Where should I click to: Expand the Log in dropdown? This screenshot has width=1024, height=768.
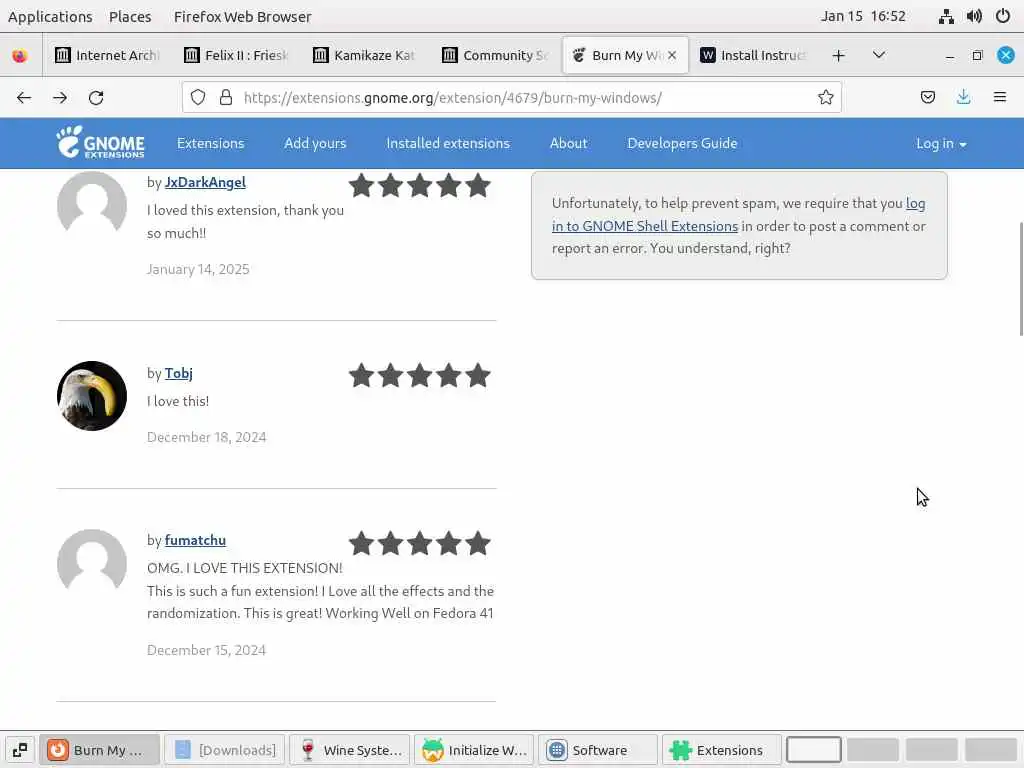(941, 144)
